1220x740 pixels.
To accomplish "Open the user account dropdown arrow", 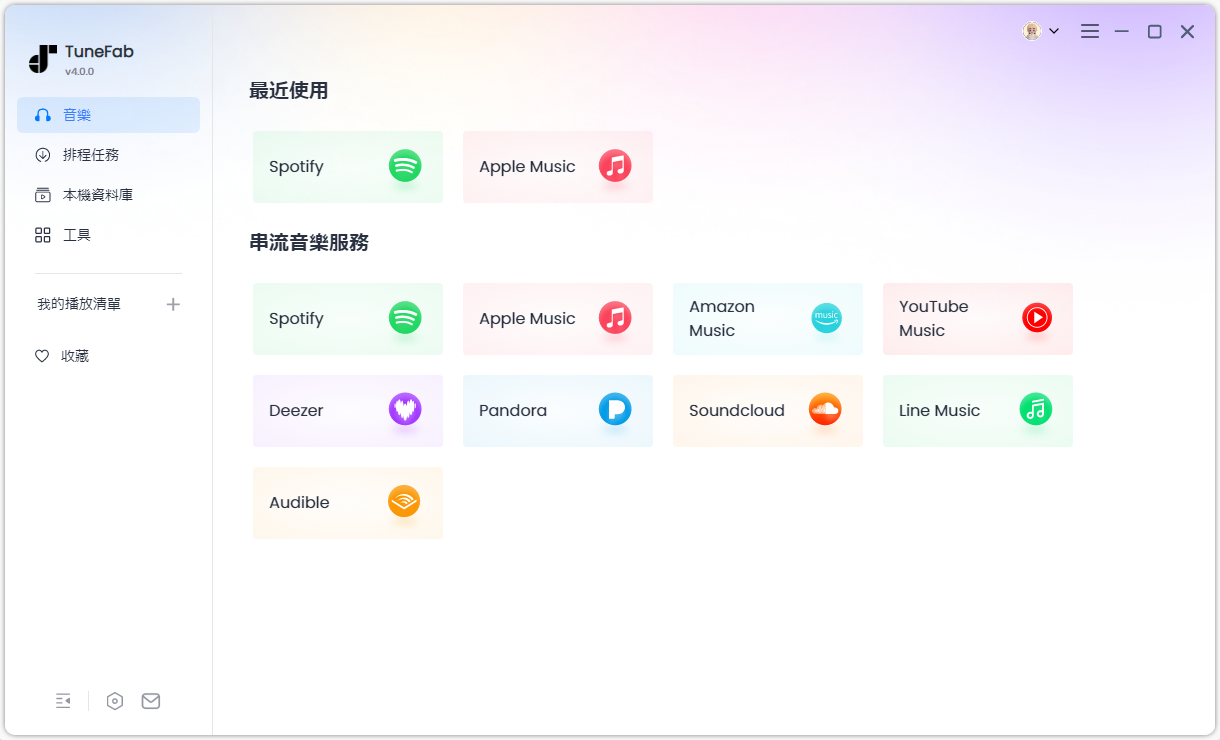I will [1054, 31].
